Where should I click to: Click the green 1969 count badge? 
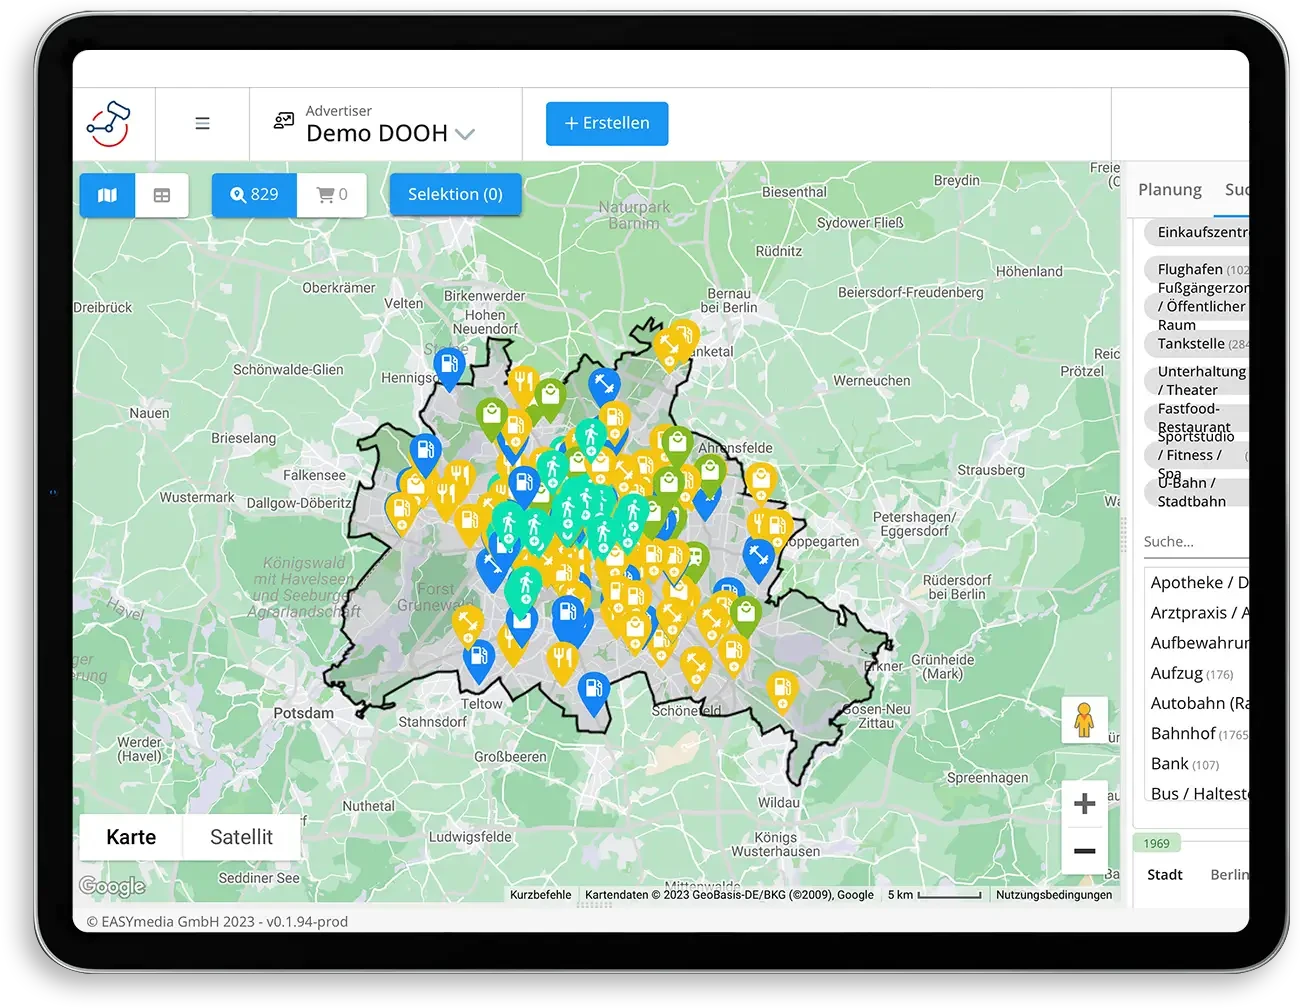click(x=1156, y=843)
